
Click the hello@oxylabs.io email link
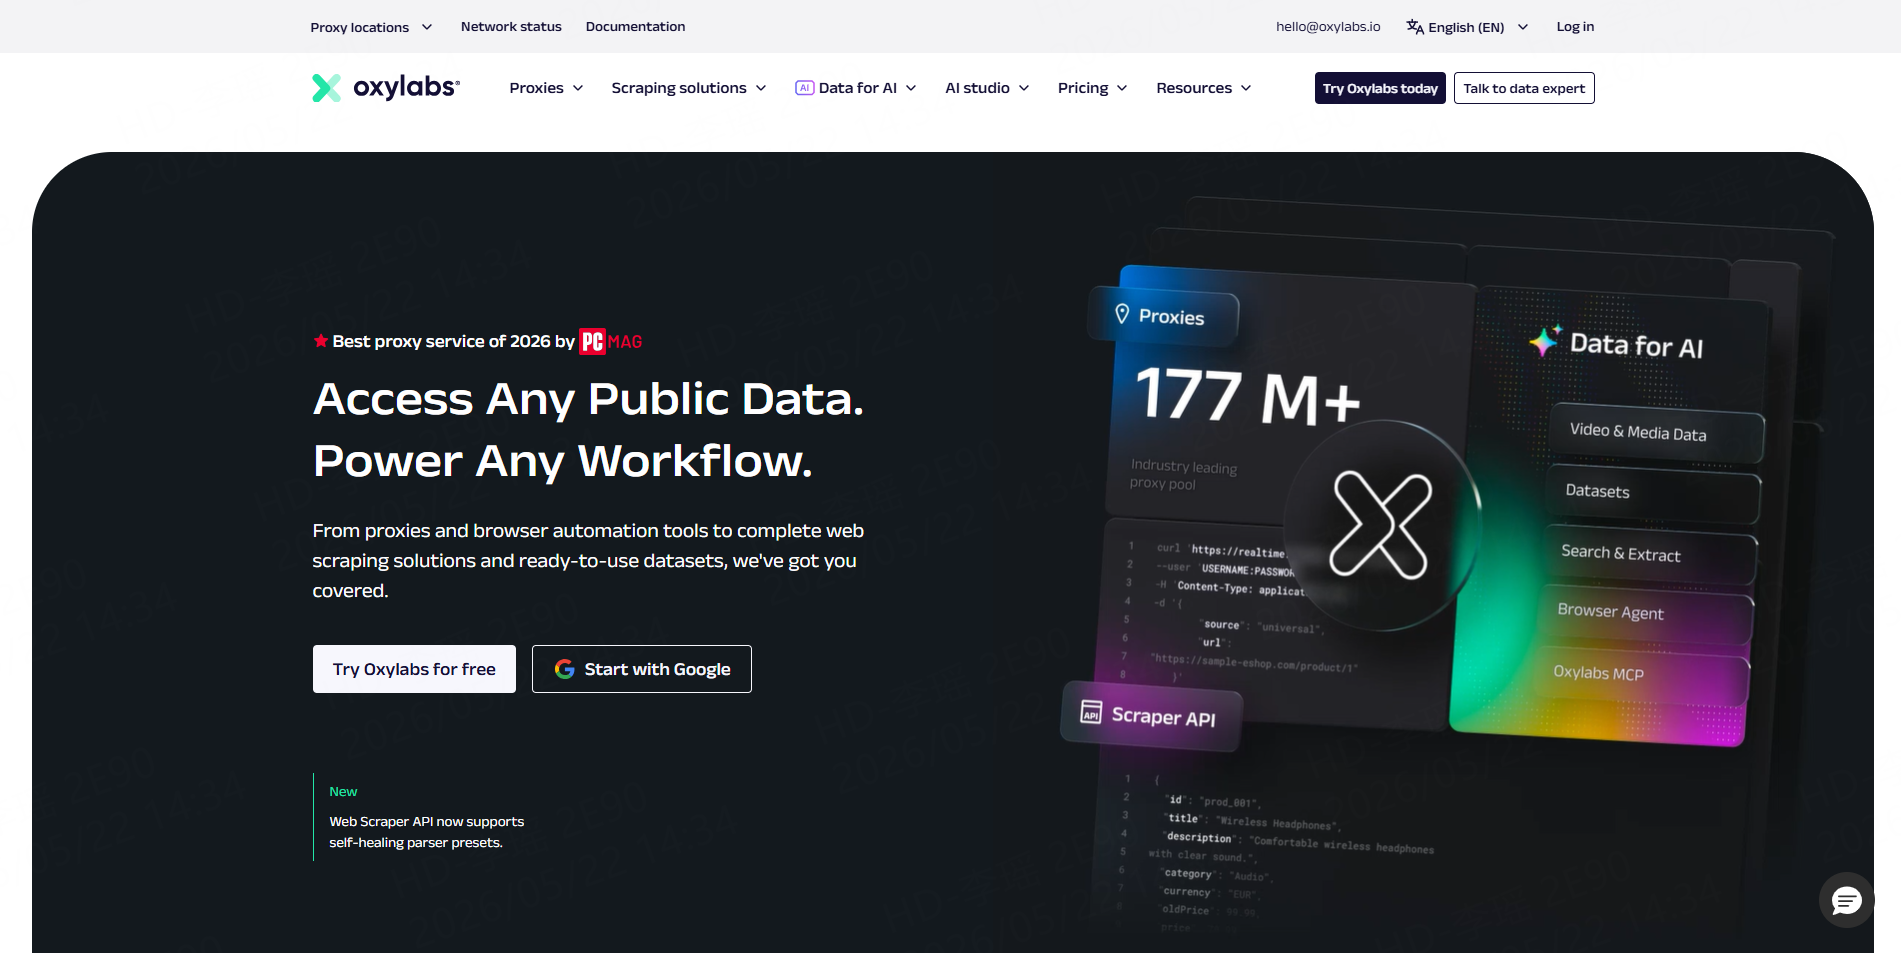[1328, 27]
